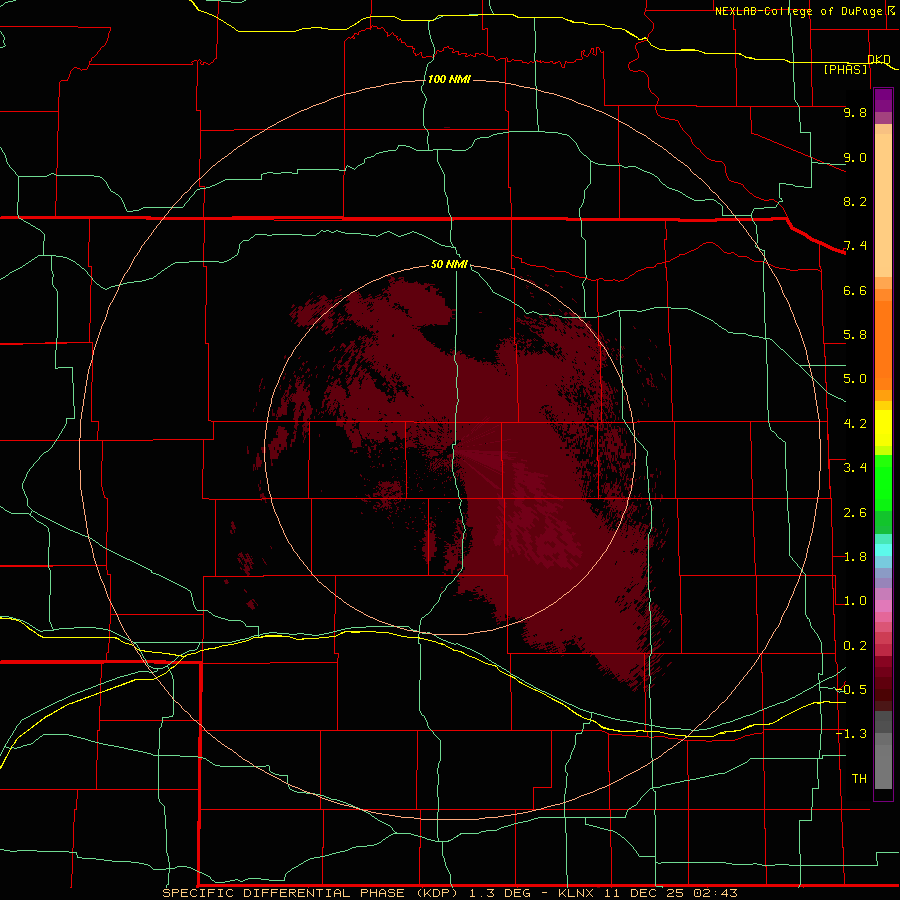The width and height of the screenshot is (900, 900).
Task: Click the 9.0 value on the color scale
Action: [x=855, y=157]
